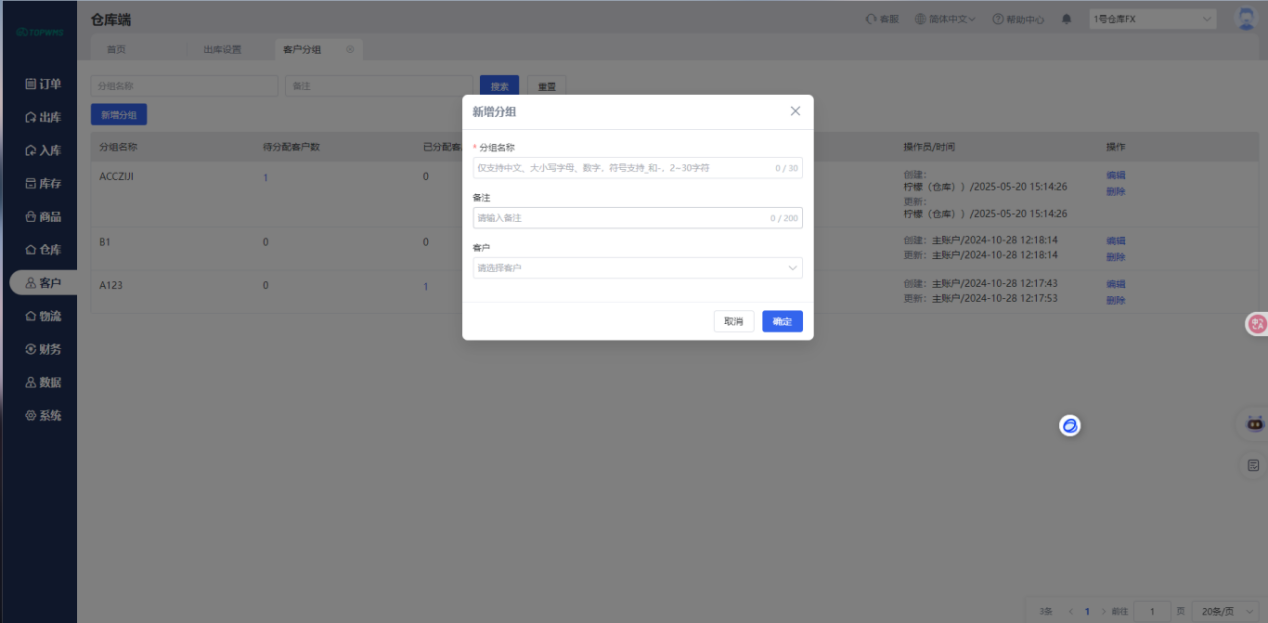The image size is (1268, 623).
Task: Click the 确定 confirm button
Action: (782, 321)
